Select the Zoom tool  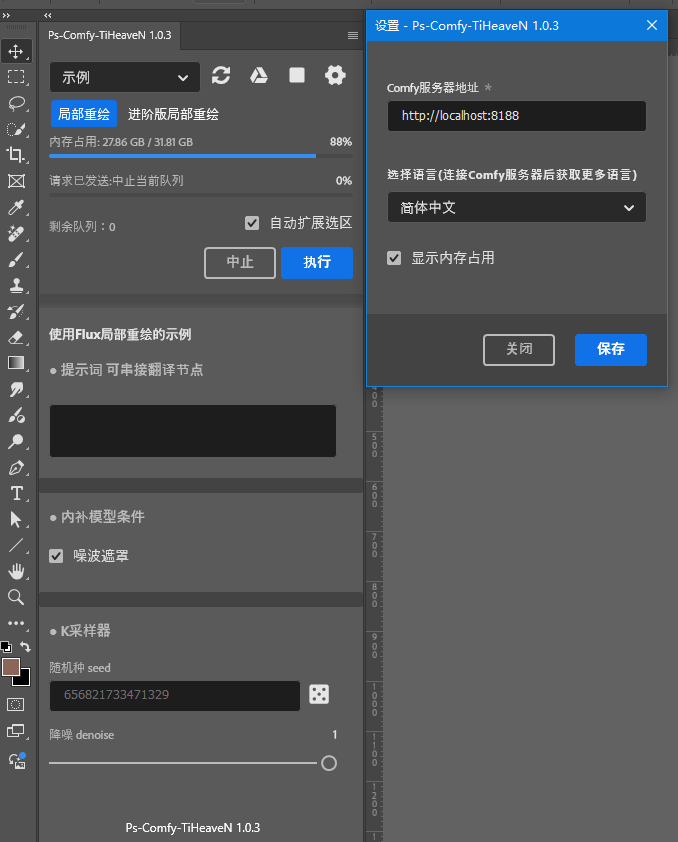(16, 597)
